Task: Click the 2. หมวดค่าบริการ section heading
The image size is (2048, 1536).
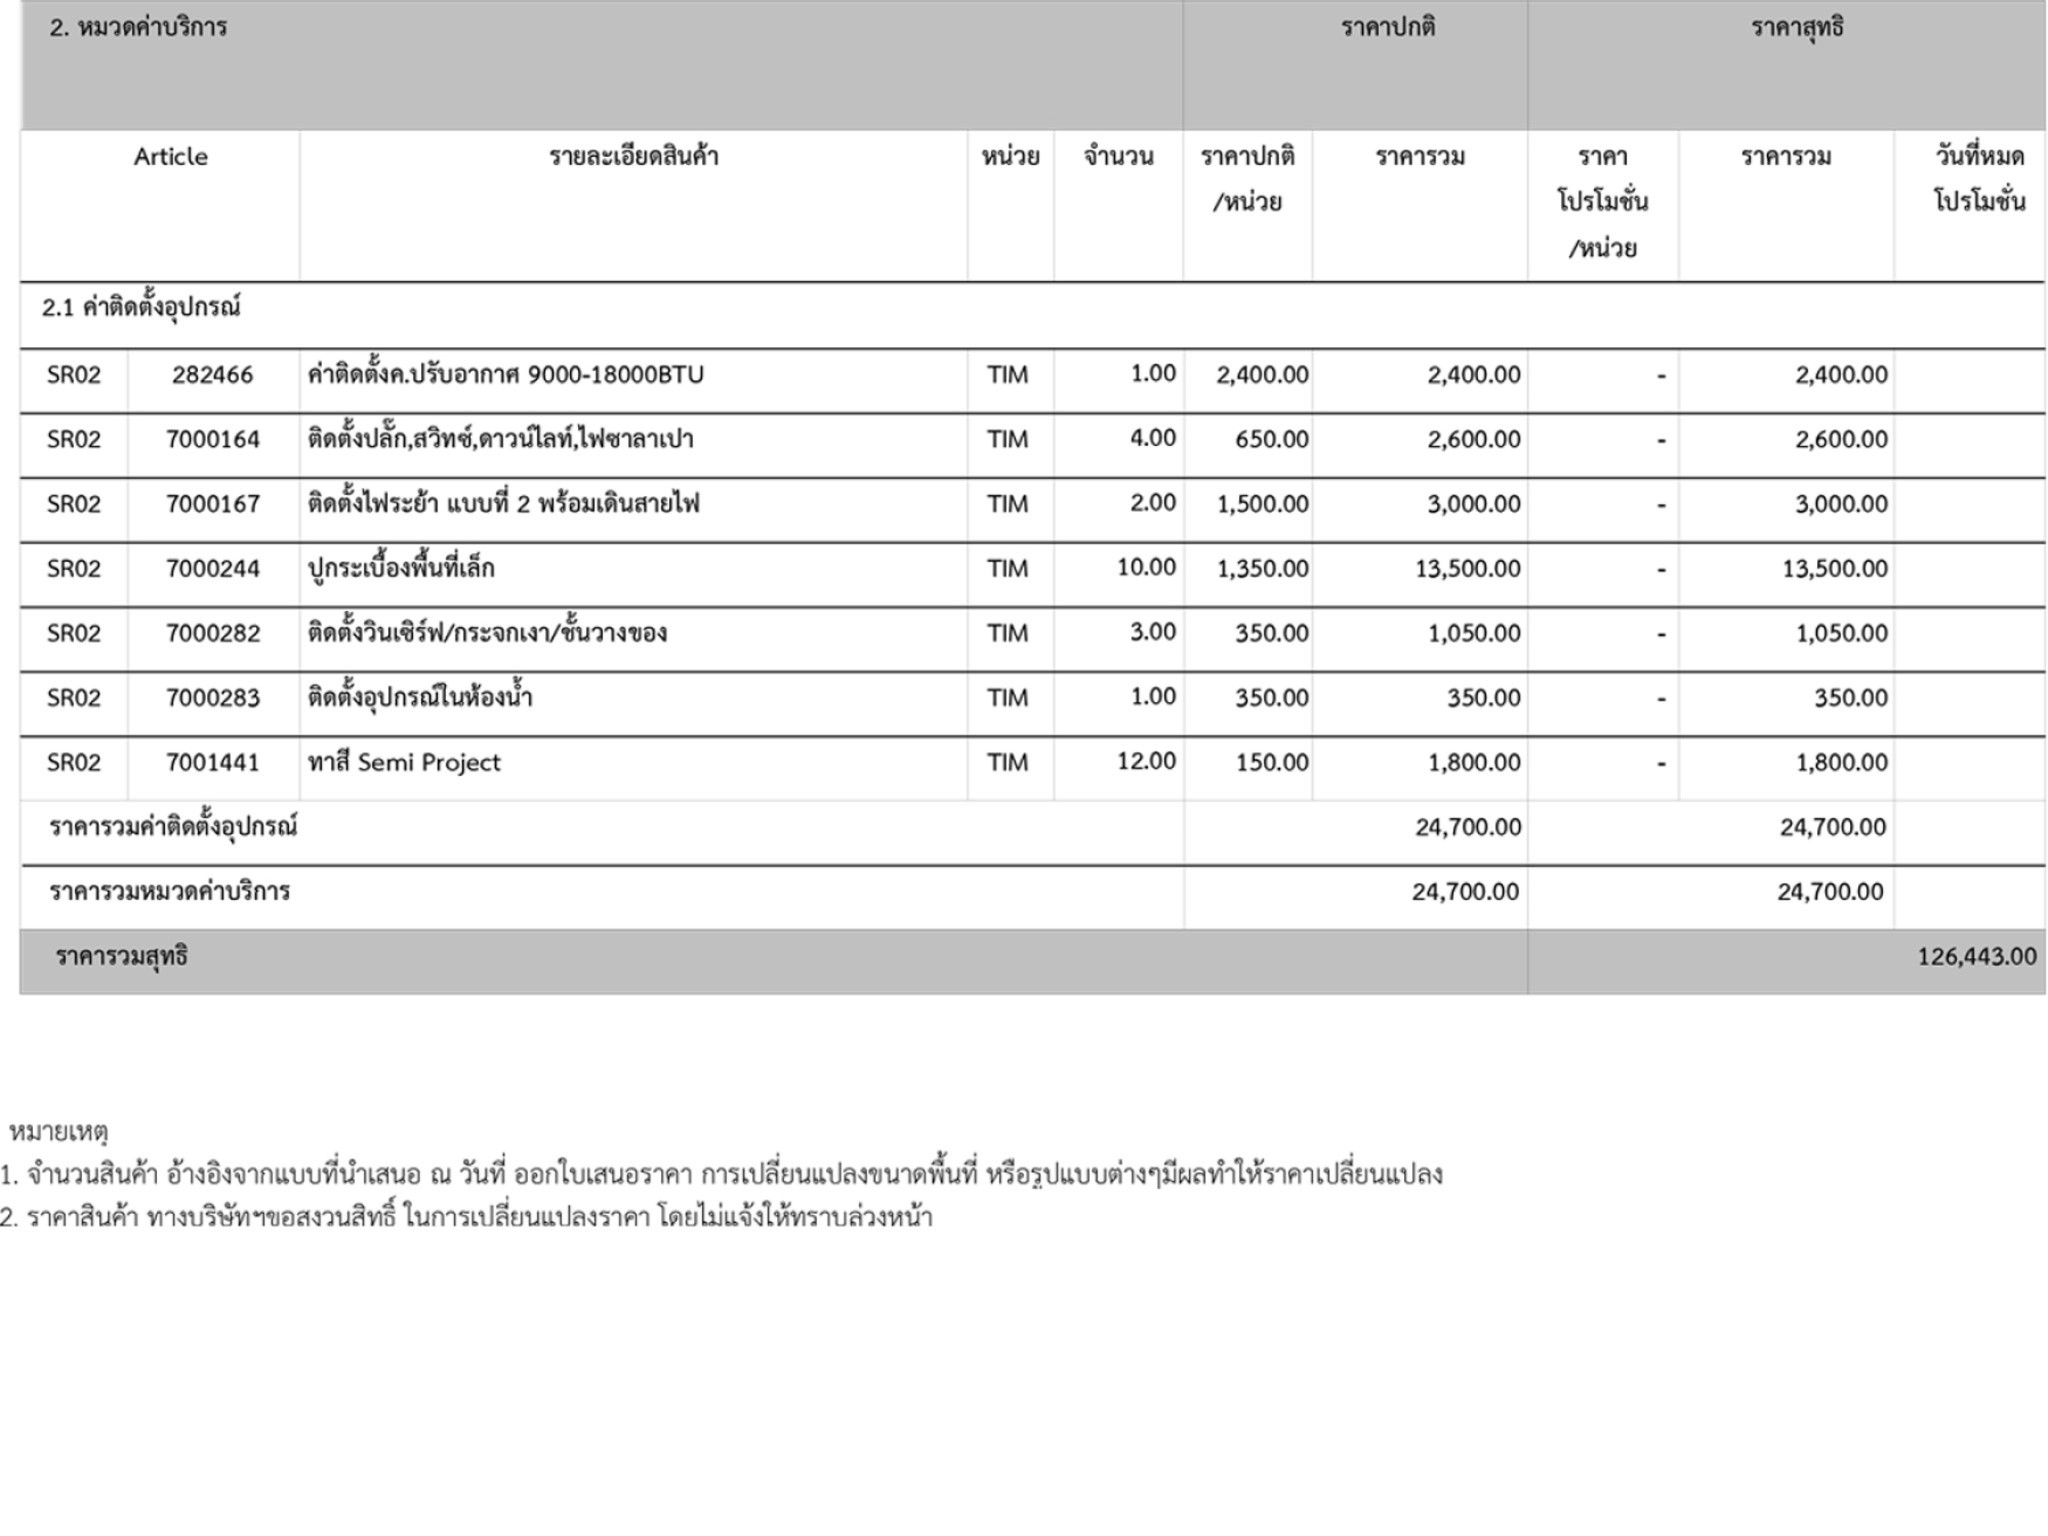Action: [x=139, y=28]
